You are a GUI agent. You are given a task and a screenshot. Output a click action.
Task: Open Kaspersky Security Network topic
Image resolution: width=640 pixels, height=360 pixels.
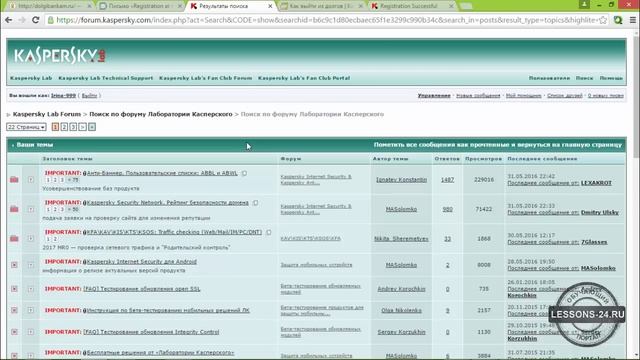(x=167, y=202)
